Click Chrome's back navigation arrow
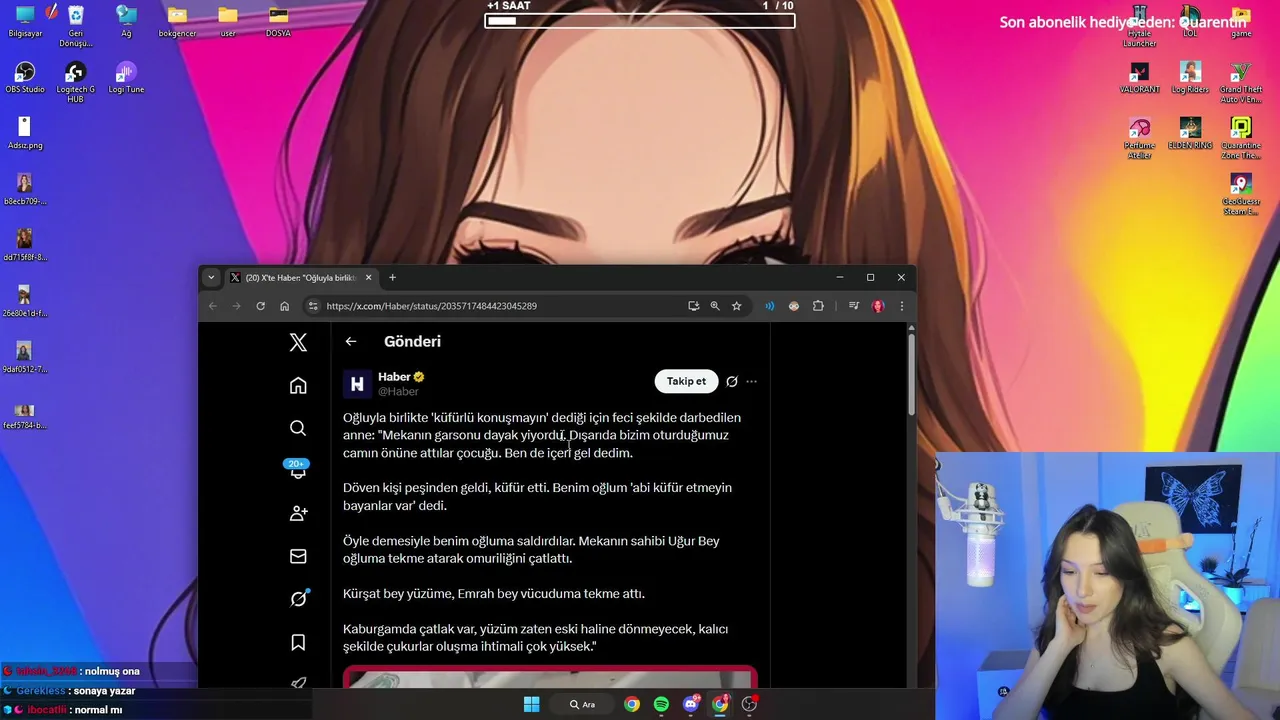This screenshot has height=720, width=1280. tap(213, 306)
